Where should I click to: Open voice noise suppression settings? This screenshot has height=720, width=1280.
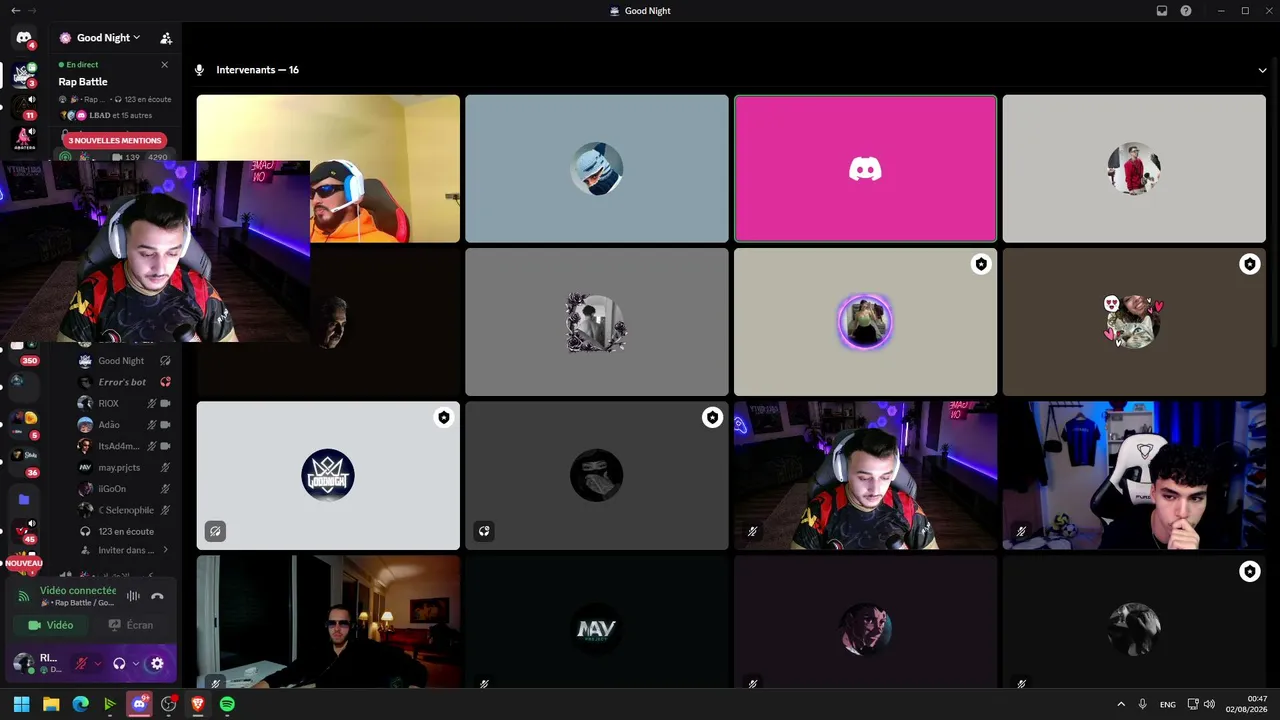133,596
